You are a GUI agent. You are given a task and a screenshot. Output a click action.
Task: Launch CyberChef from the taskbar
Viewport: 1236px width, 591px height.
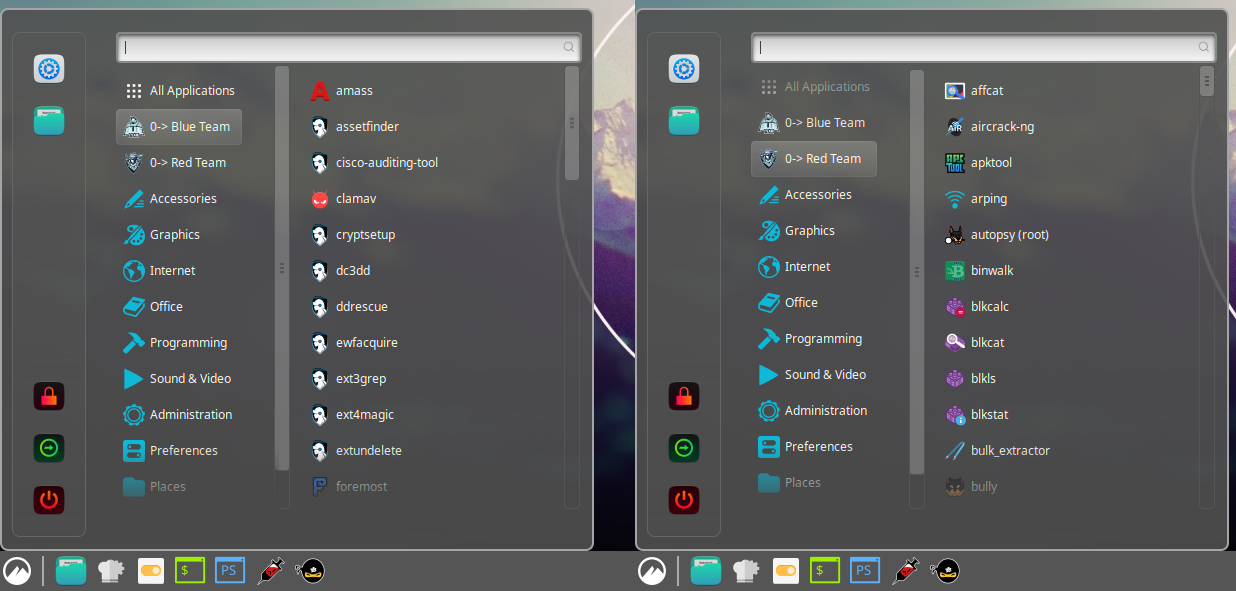[111, 570]
